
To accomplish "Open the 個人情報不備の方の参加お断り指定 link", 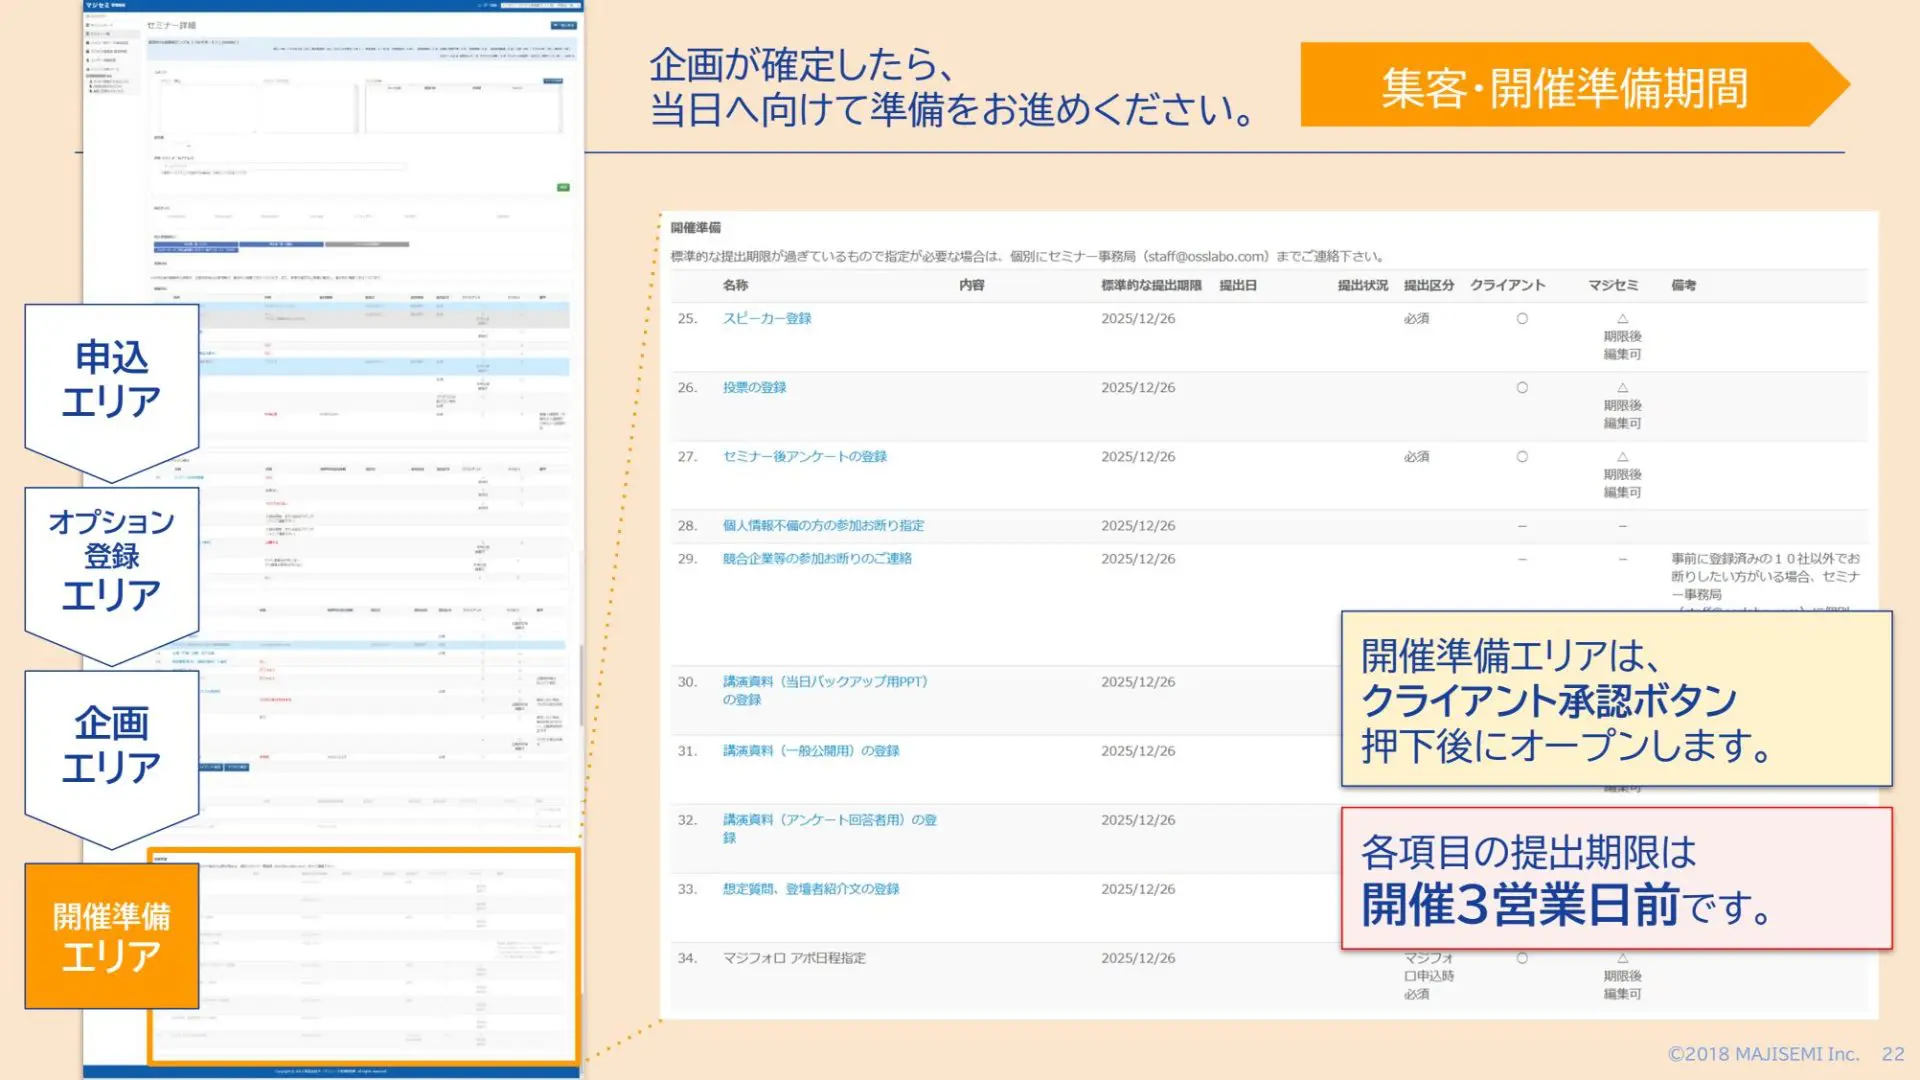I will (x=823, y=526).
